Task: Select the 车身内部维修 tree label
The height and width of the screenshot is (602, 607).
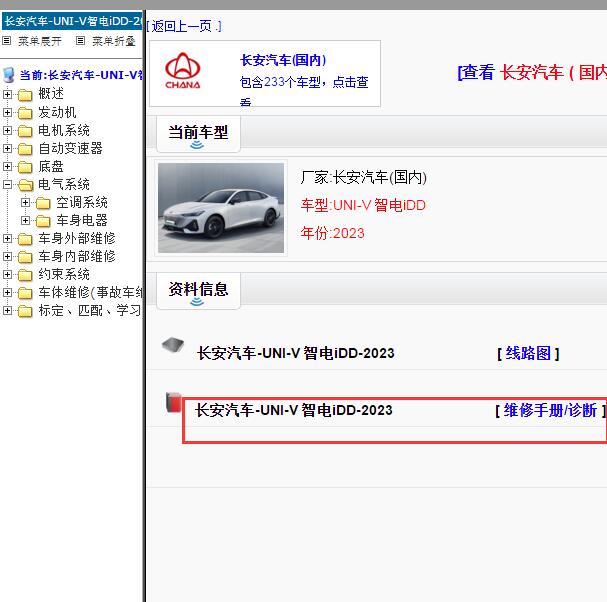Action: (77, 256)
